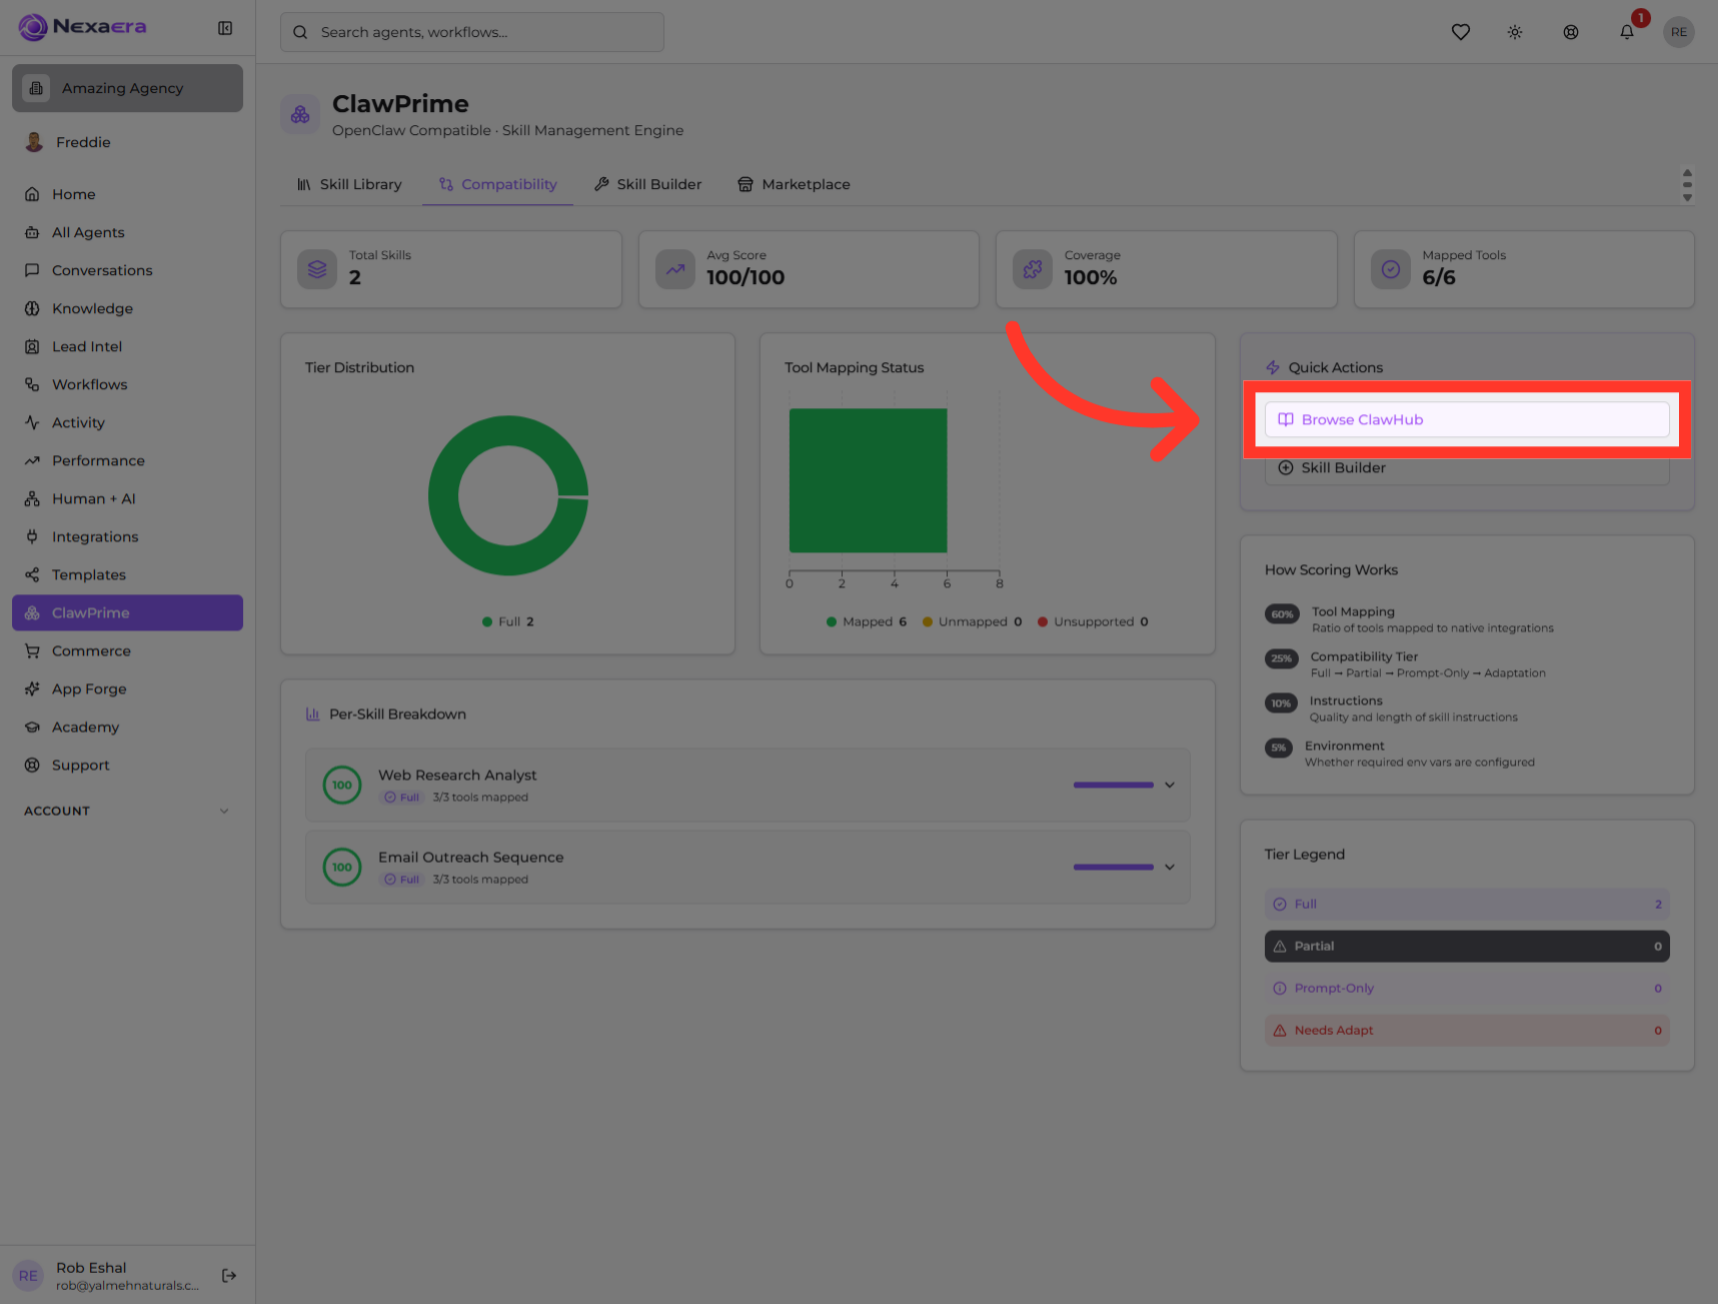Click the Total Skills layers icon
This screenshot has width=1718, height=1304.
pos(317,269)
